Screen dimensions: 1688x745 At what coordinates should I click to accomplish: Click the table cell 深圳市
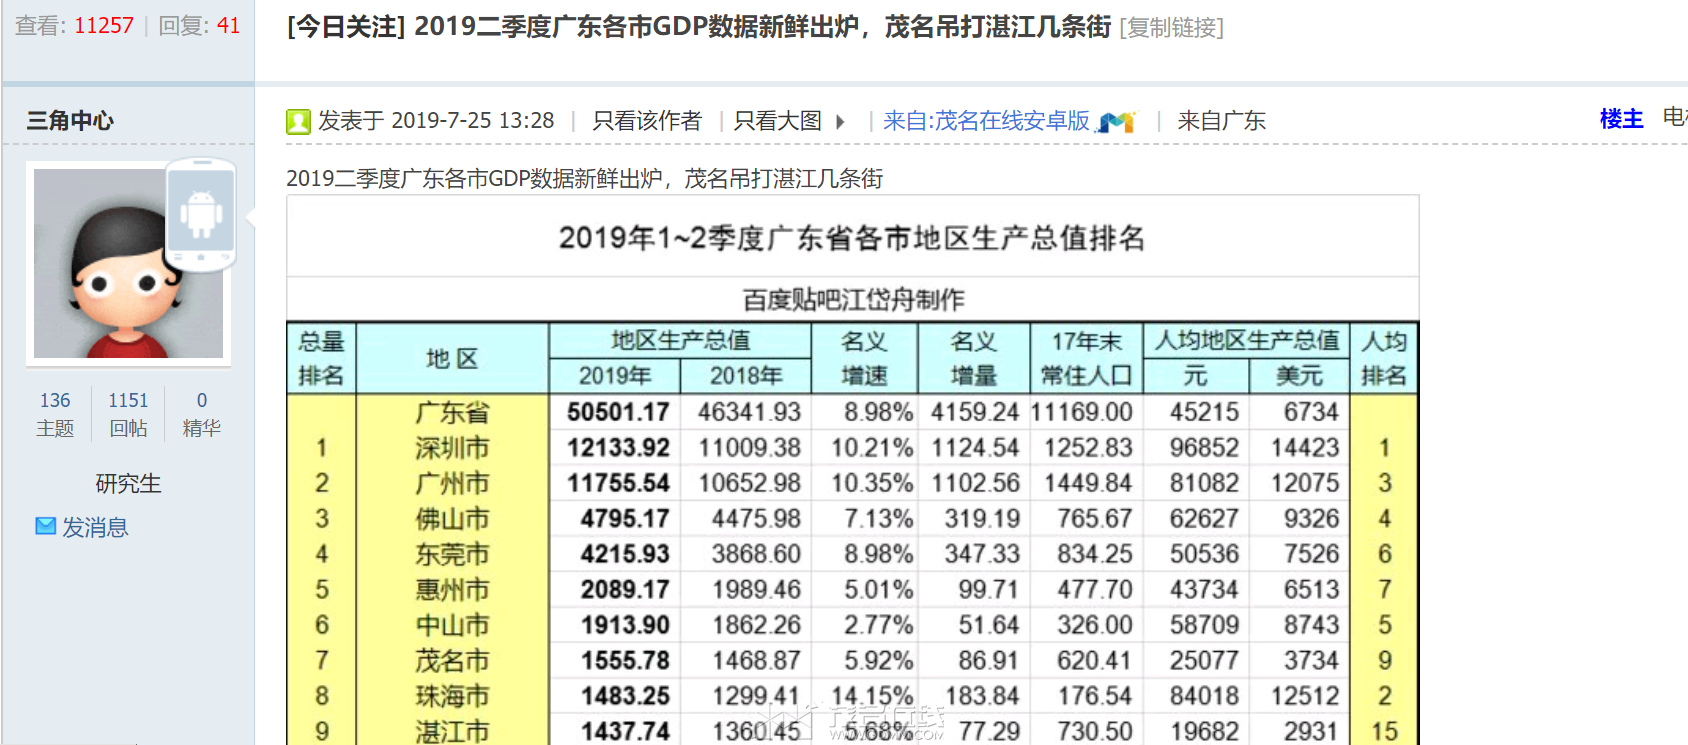click(x=452, y=448)
